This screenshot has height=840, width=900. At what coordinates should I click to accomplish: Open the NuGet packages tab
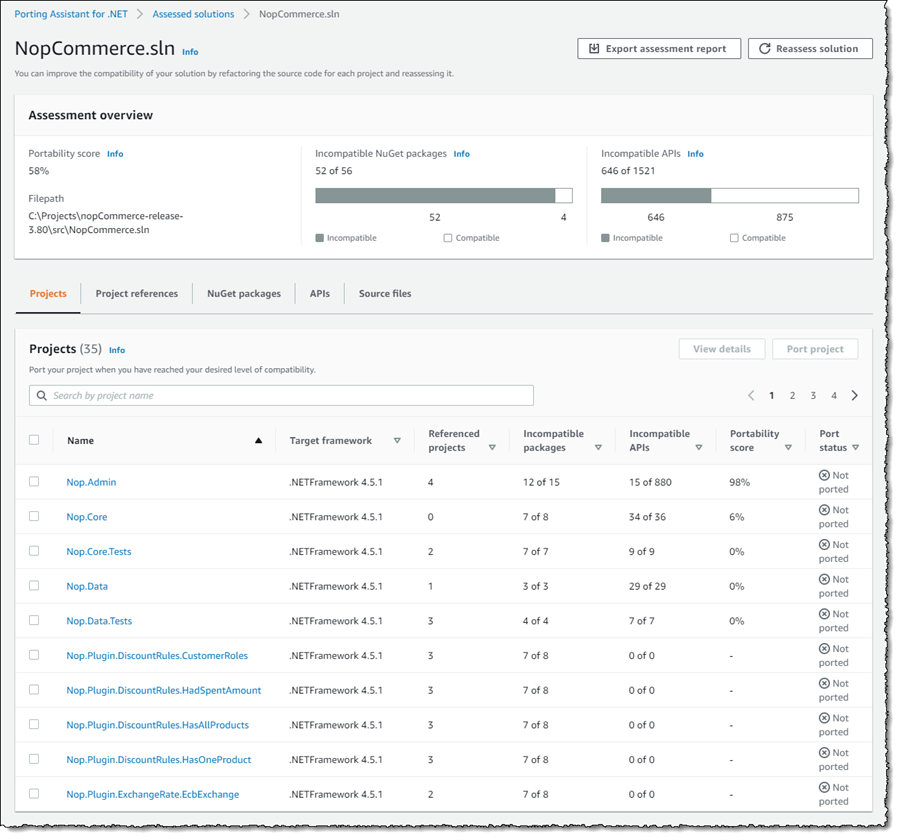tap(244, 293)
